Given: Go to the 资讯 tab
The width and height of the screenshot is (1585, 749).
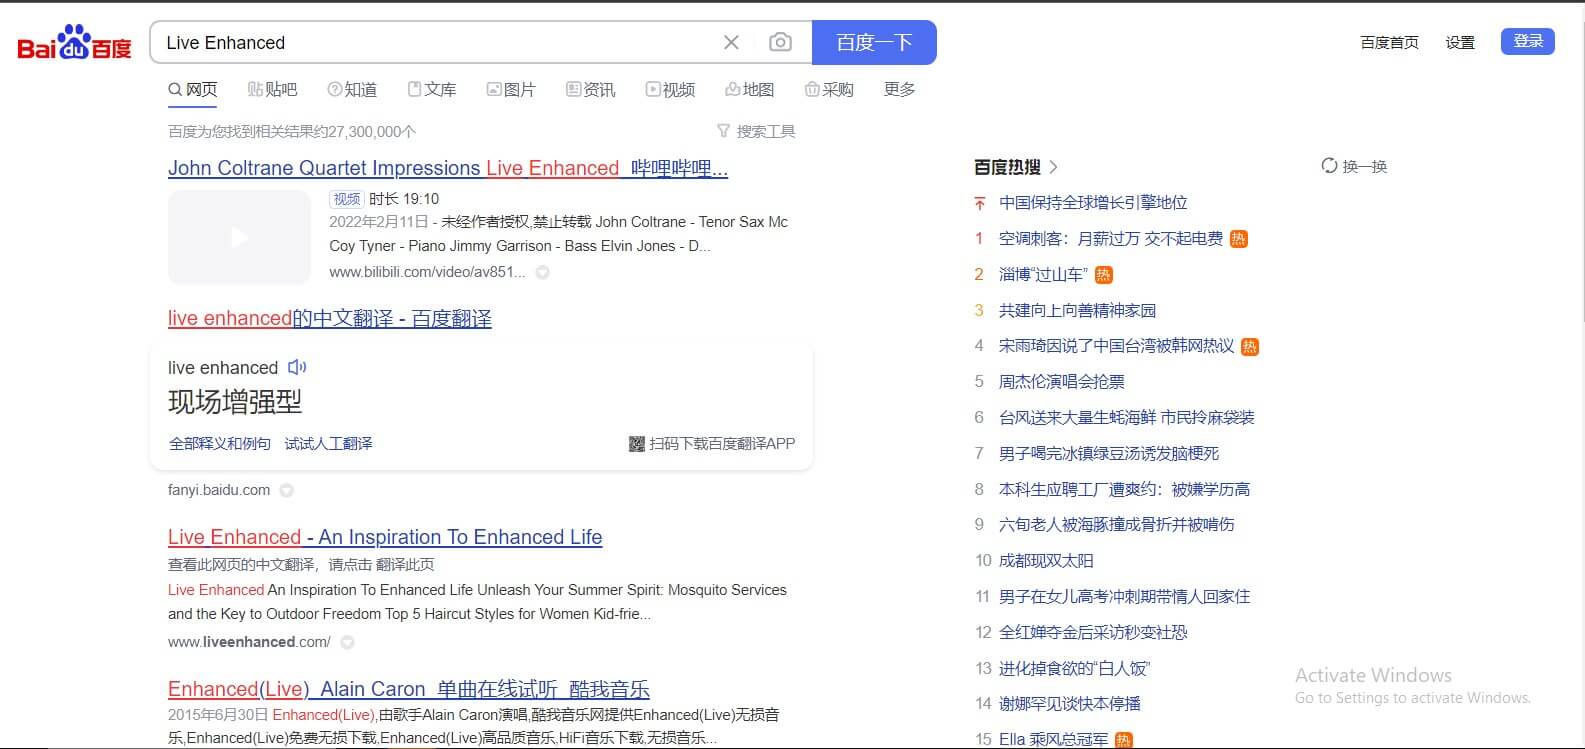Looking at the screenshot, I should coord(591,89).
